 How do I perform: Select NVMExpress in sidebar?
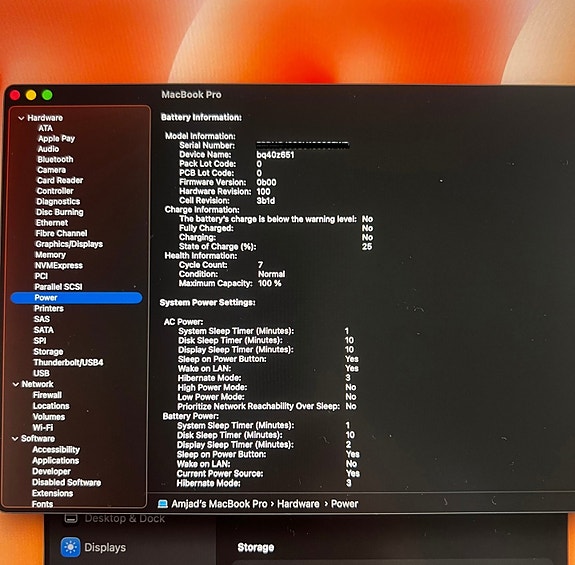point(59,265)
